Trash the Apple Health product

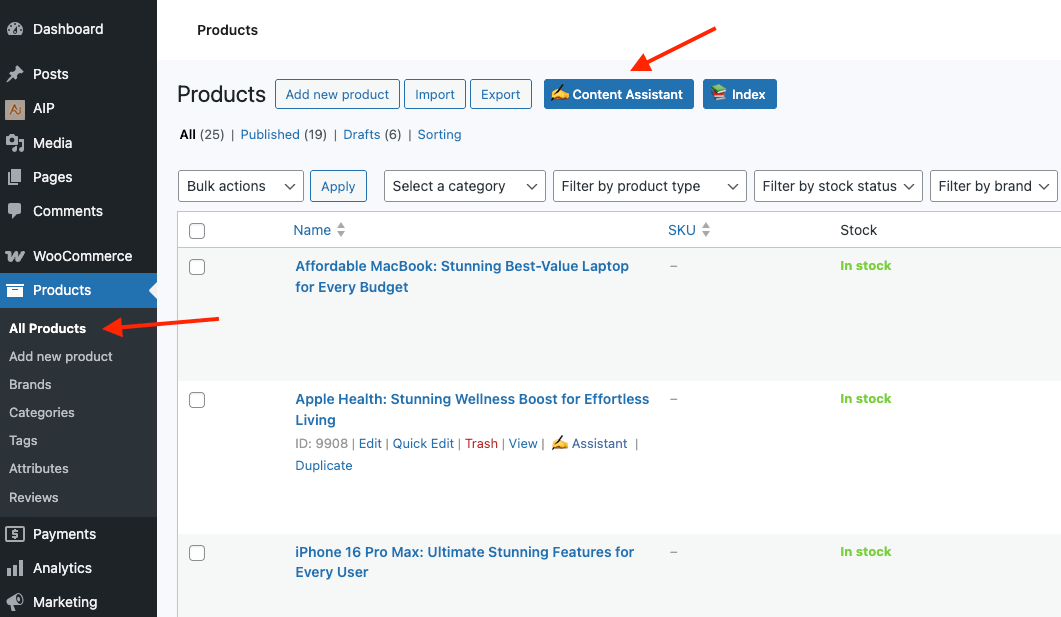(481, 443)
